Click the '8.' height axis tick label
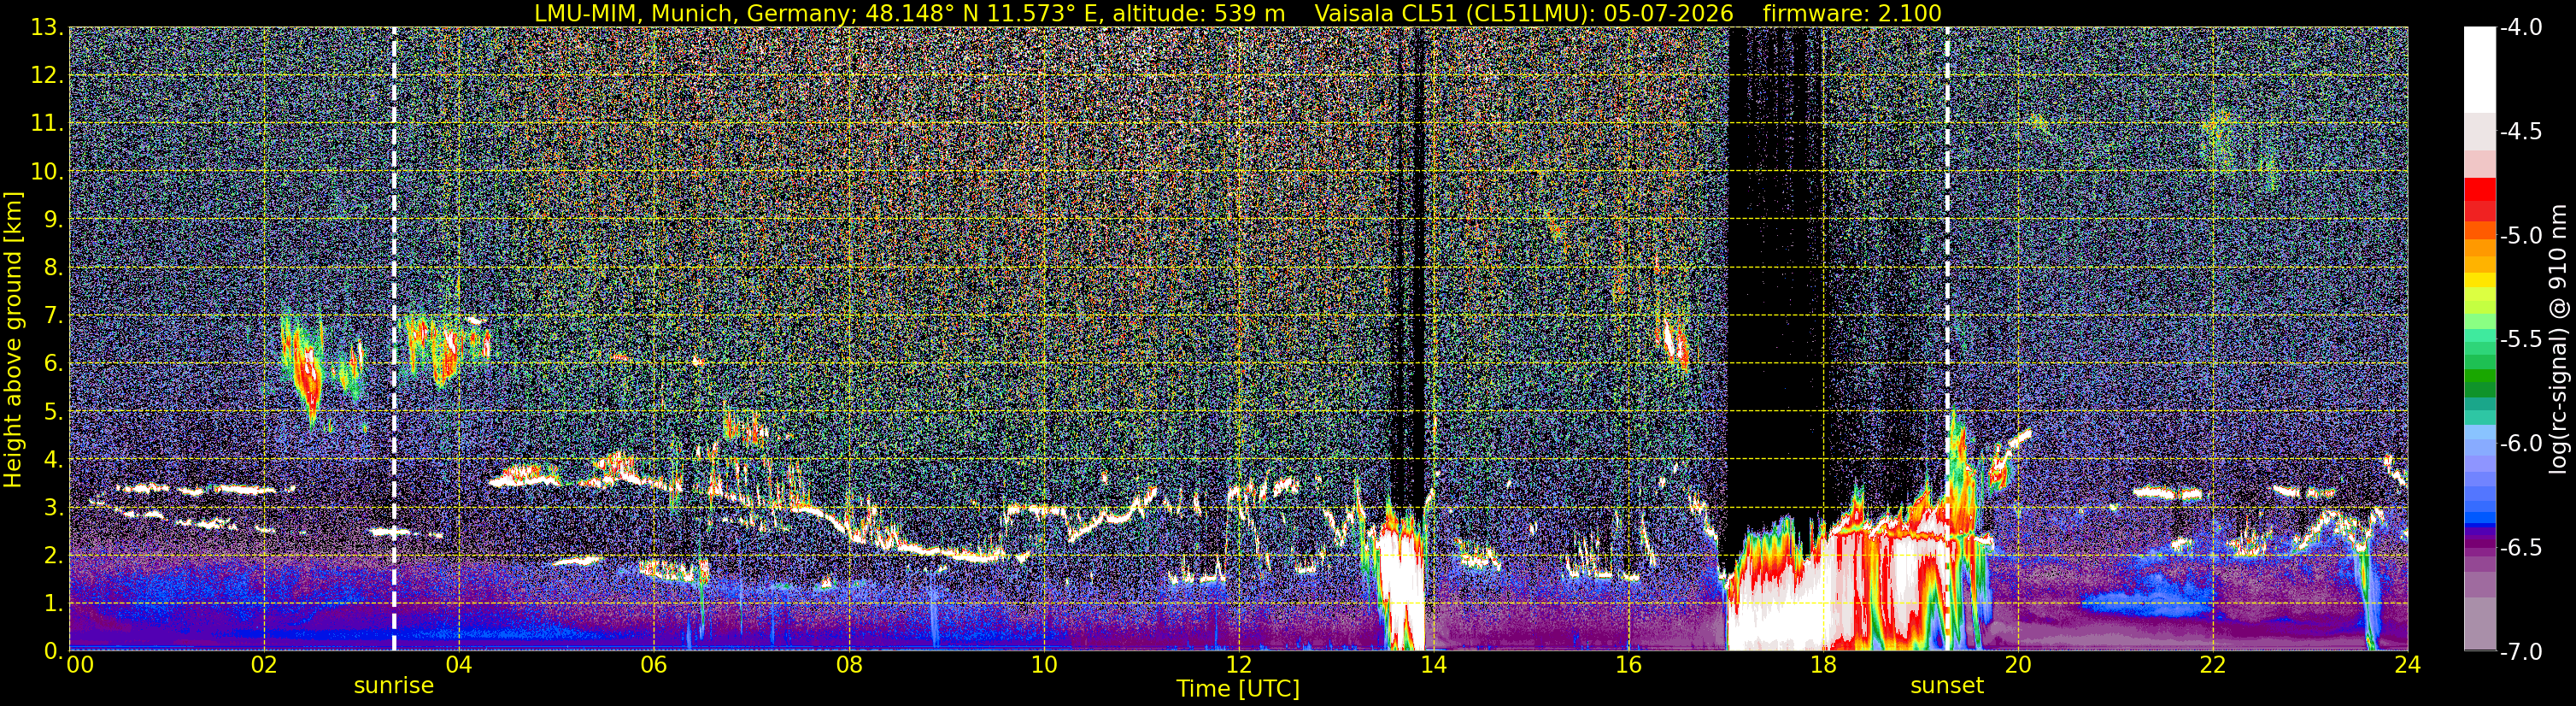Screen dimensions: 2576x706 (54, 267)
